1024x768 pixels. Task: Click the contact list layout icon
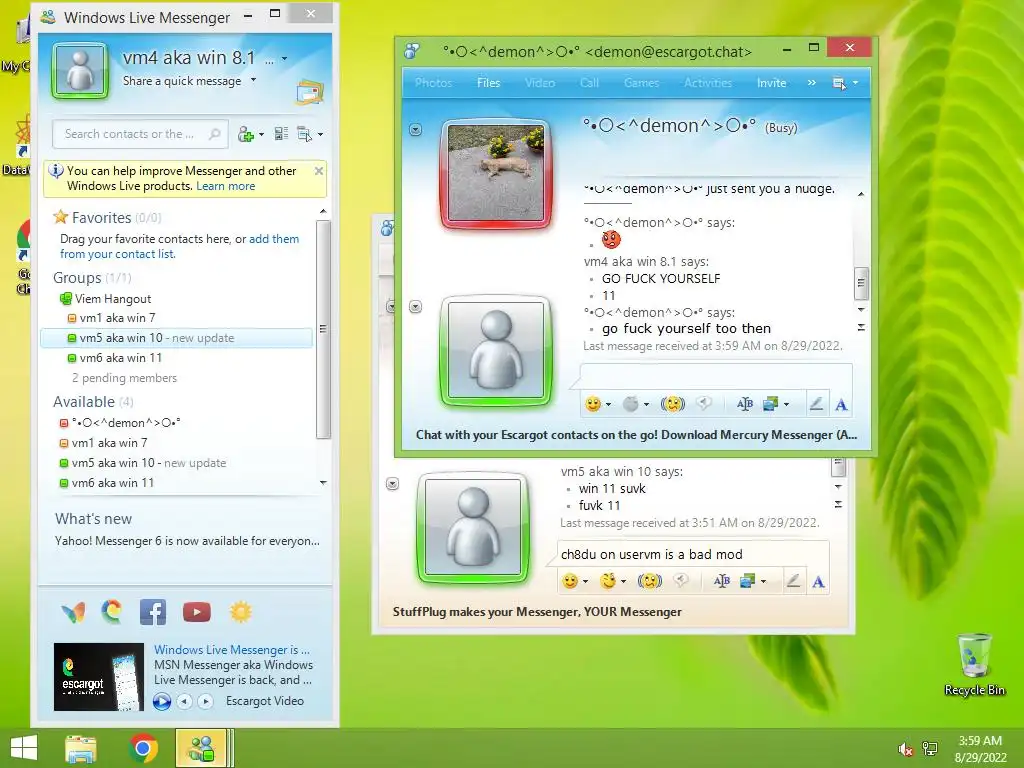tap(281, 134)
